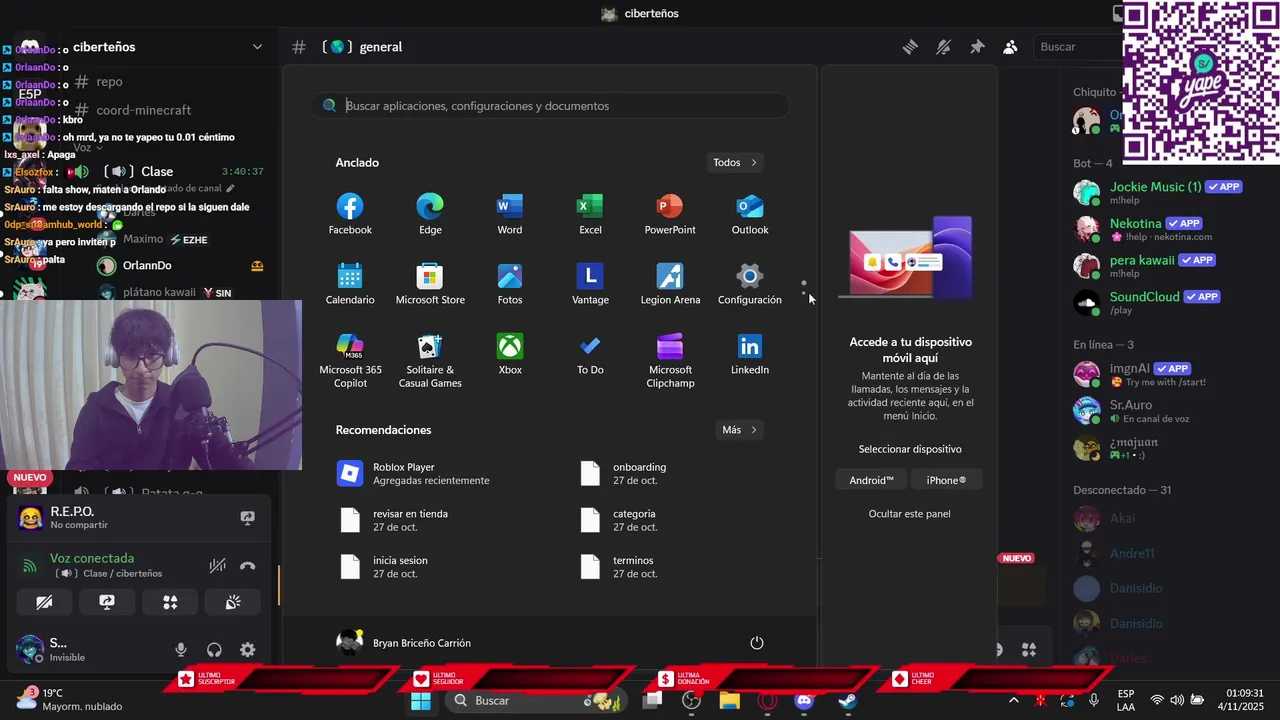Open Word pinned app
Screen dimensions: 1280x720
(510, 215)
